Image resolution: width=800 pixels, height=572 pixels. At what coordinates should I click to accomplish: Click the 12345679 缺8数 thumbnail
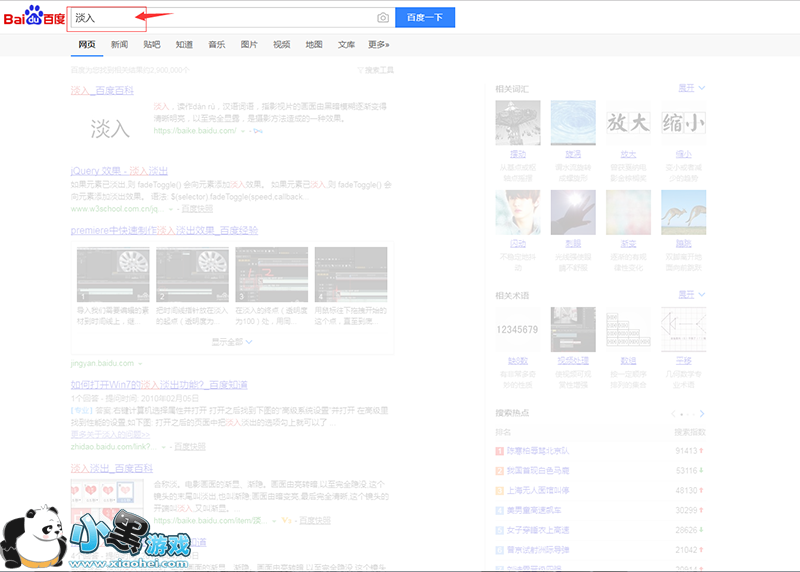point(518,329)
